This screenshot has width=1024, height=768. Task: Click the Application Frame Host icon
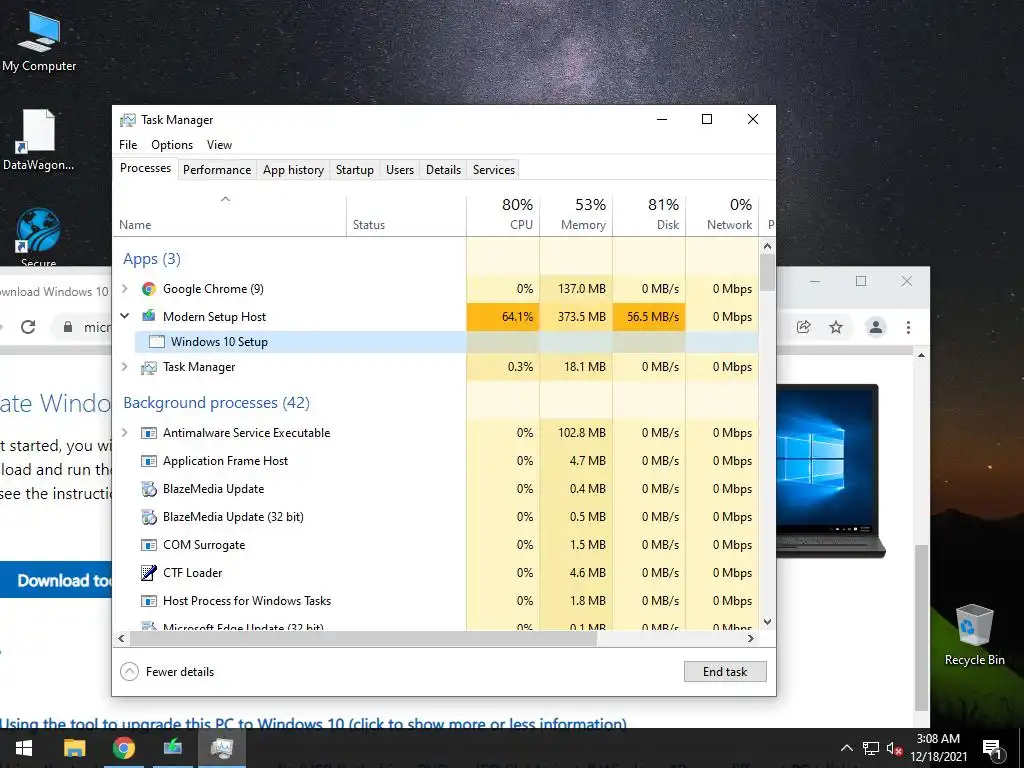coord(149,461)
